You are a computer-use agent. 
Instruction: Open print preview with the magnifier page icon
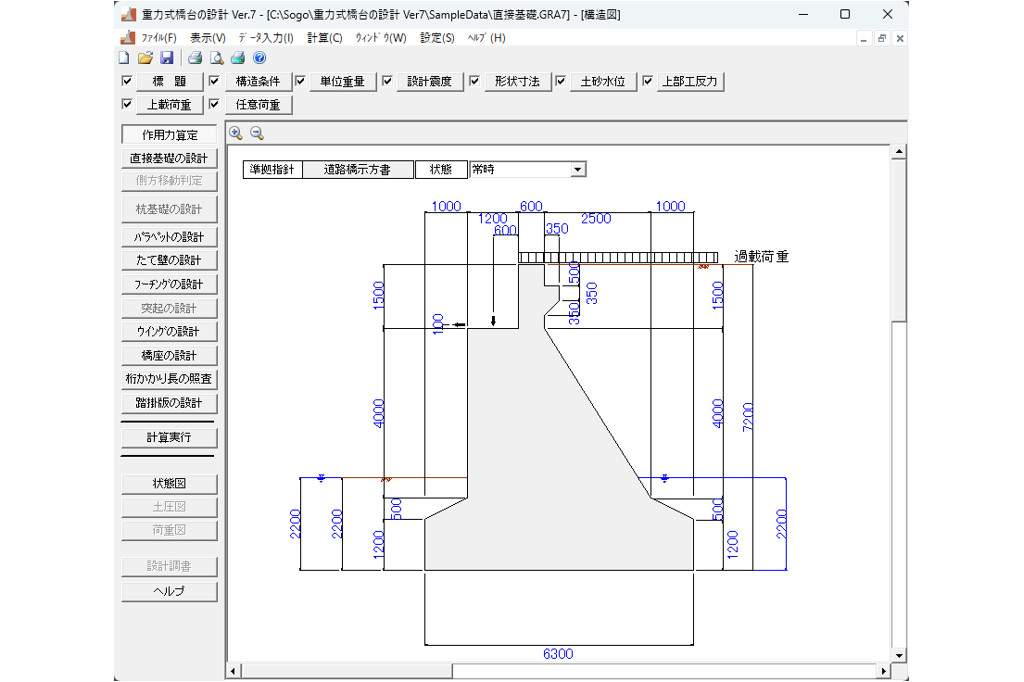tap(216, 58)
